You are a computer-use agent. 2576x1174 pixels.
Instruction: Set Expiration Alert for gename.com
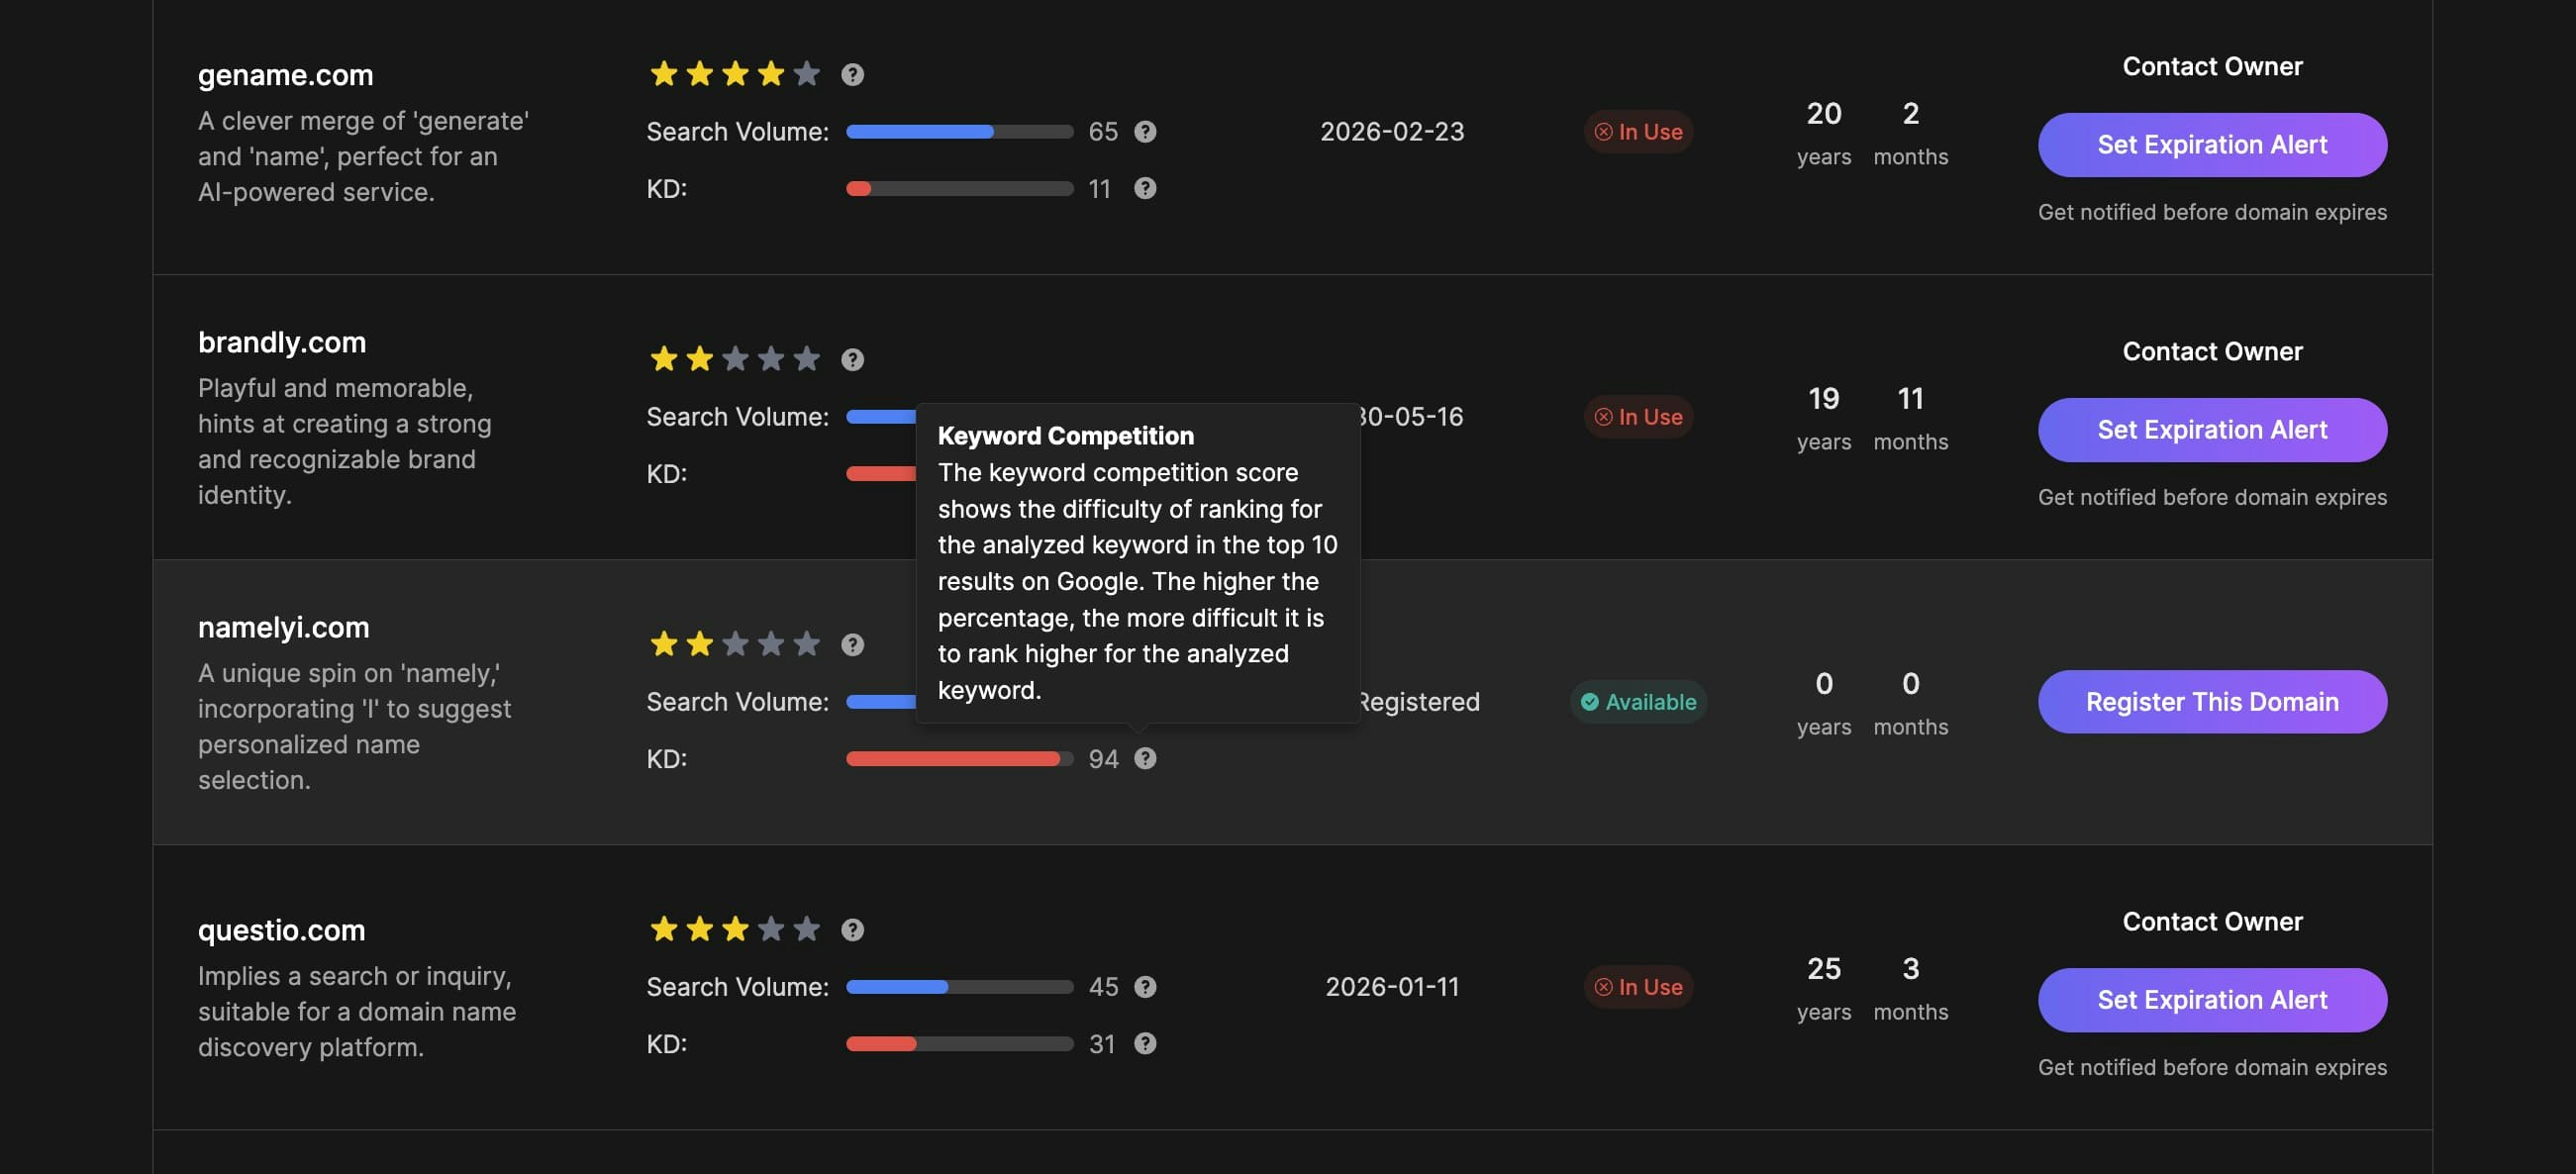(x=2211, y=145)
